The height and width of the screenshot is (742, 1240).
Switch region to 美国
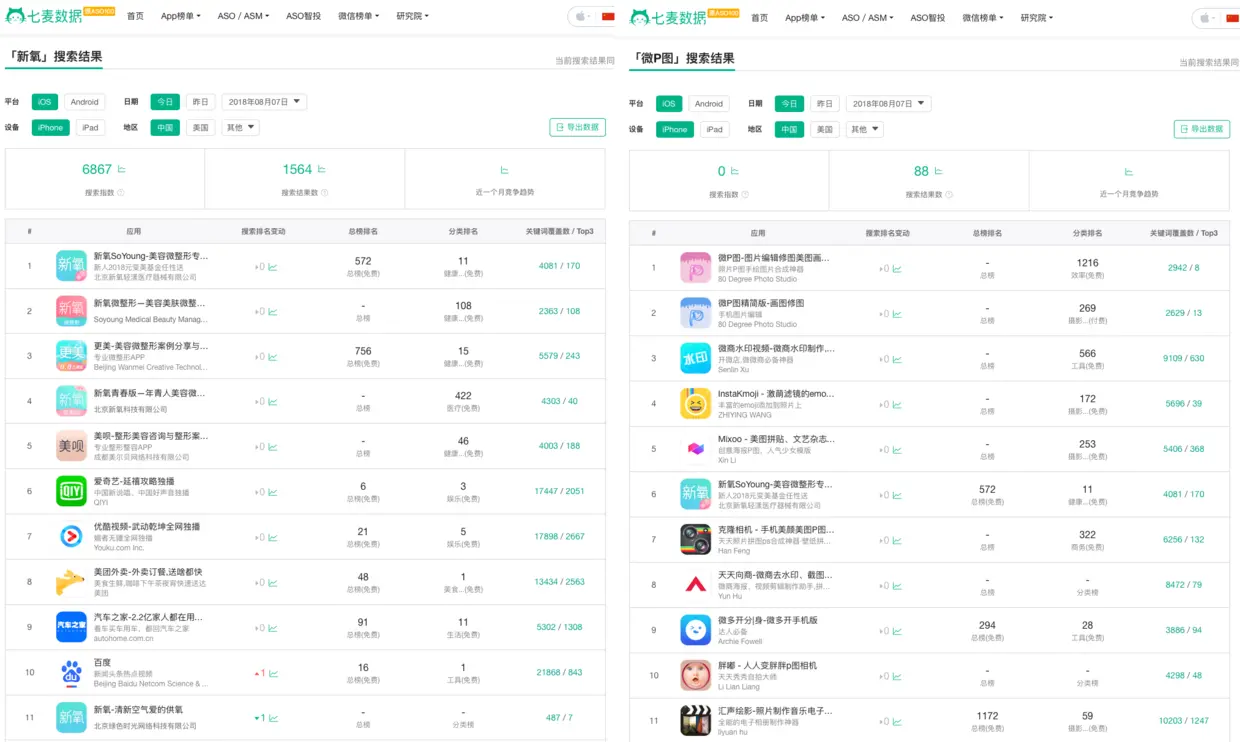[198, 127]
